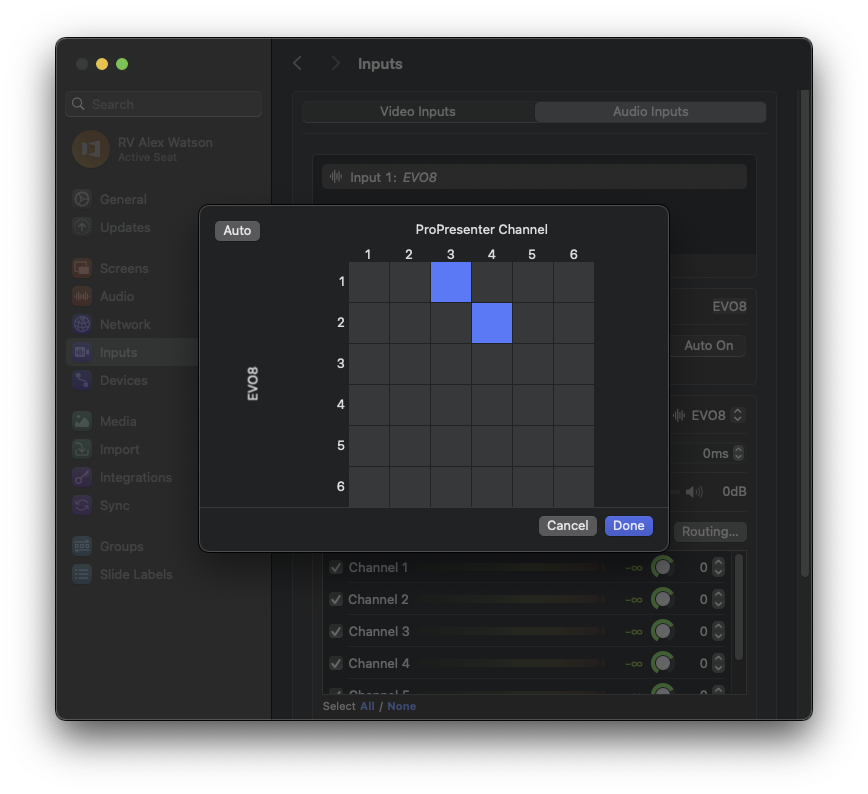
Task: Toggle Channel 2 checkbox
Action: pyautogui.click(x=335, y=600)
